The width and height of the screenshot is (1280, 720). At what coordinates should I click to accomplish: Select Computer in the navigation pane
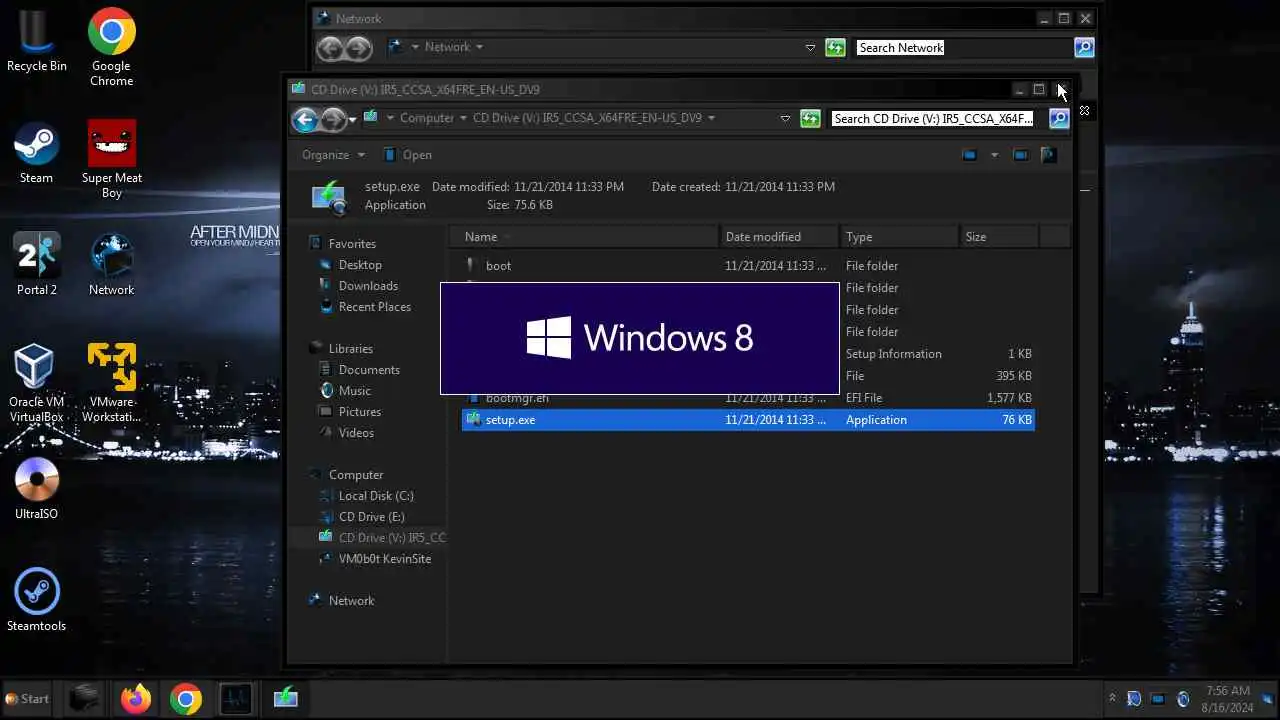tap(346, 475)
